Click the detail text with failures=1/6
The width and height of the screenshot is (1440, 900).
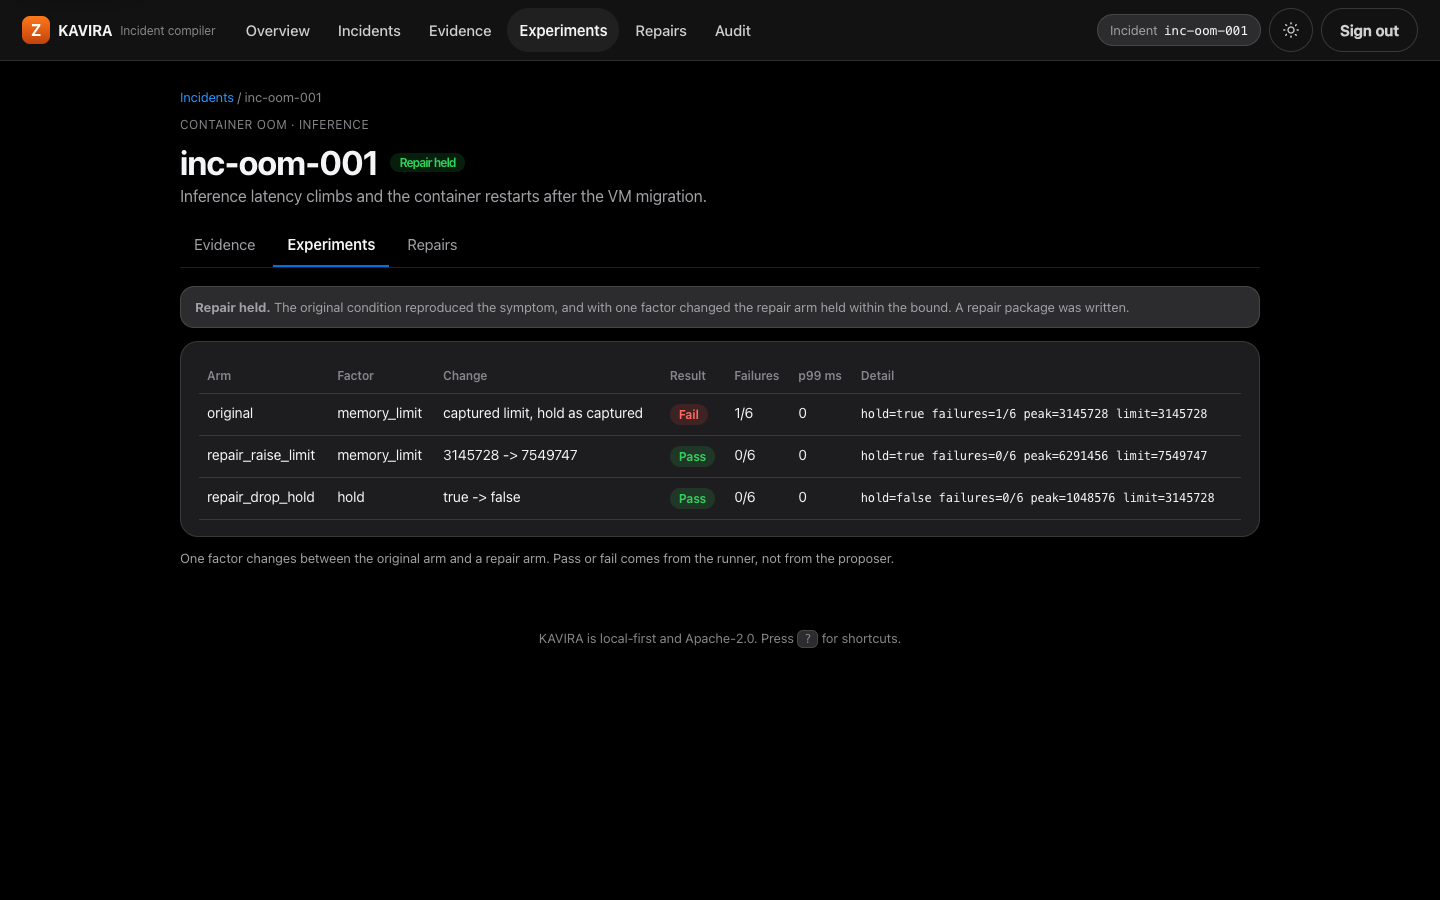[x=1034, y=414]
